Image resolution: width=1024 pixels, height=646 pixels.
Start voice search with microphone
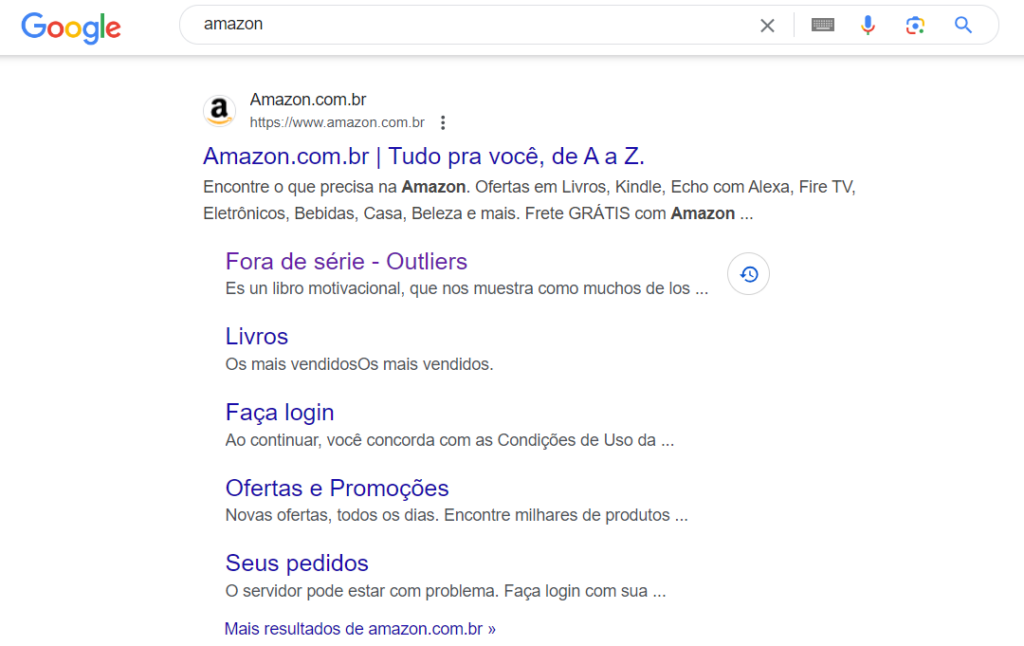pos(868,26)
